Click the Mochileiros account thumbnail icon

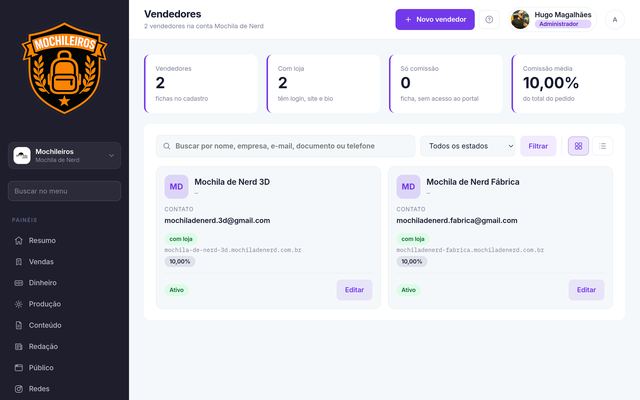(22, 156)
